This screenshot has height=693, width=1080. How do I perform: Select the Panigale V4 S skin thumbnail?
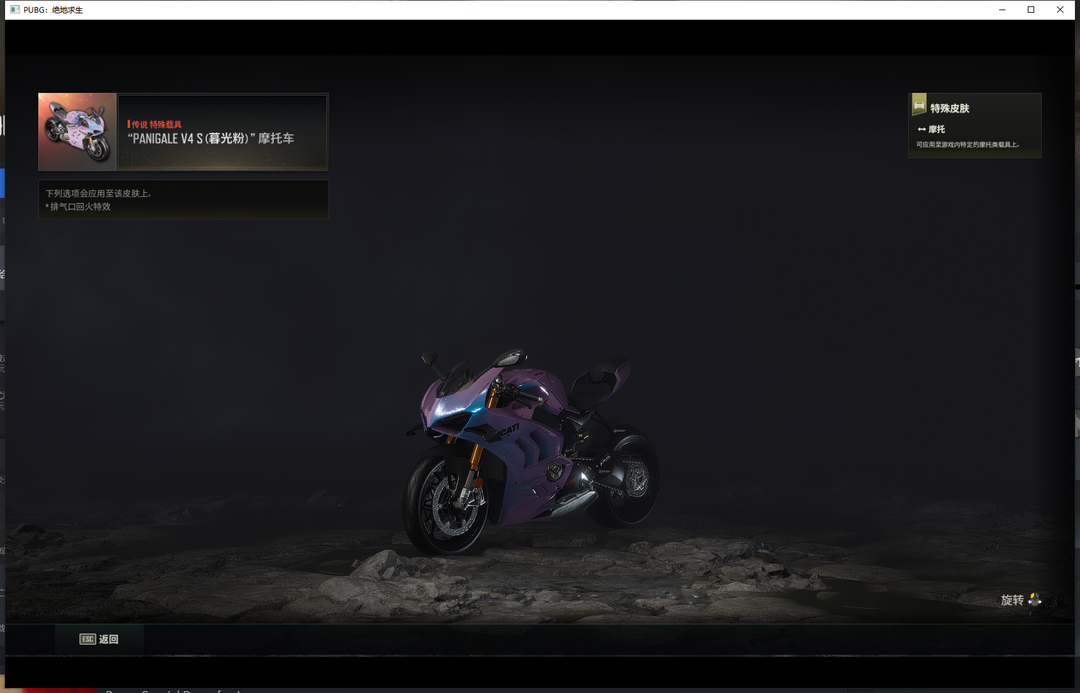(x=77, y=132)
